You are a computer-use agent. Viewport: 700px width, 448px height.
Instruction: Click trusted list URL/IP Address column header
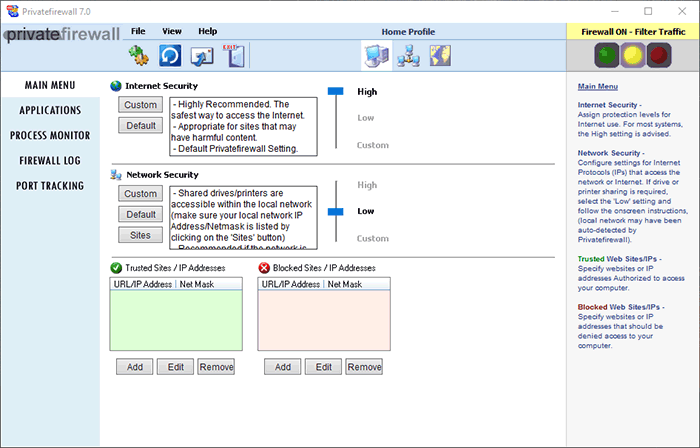pos(143,284)
